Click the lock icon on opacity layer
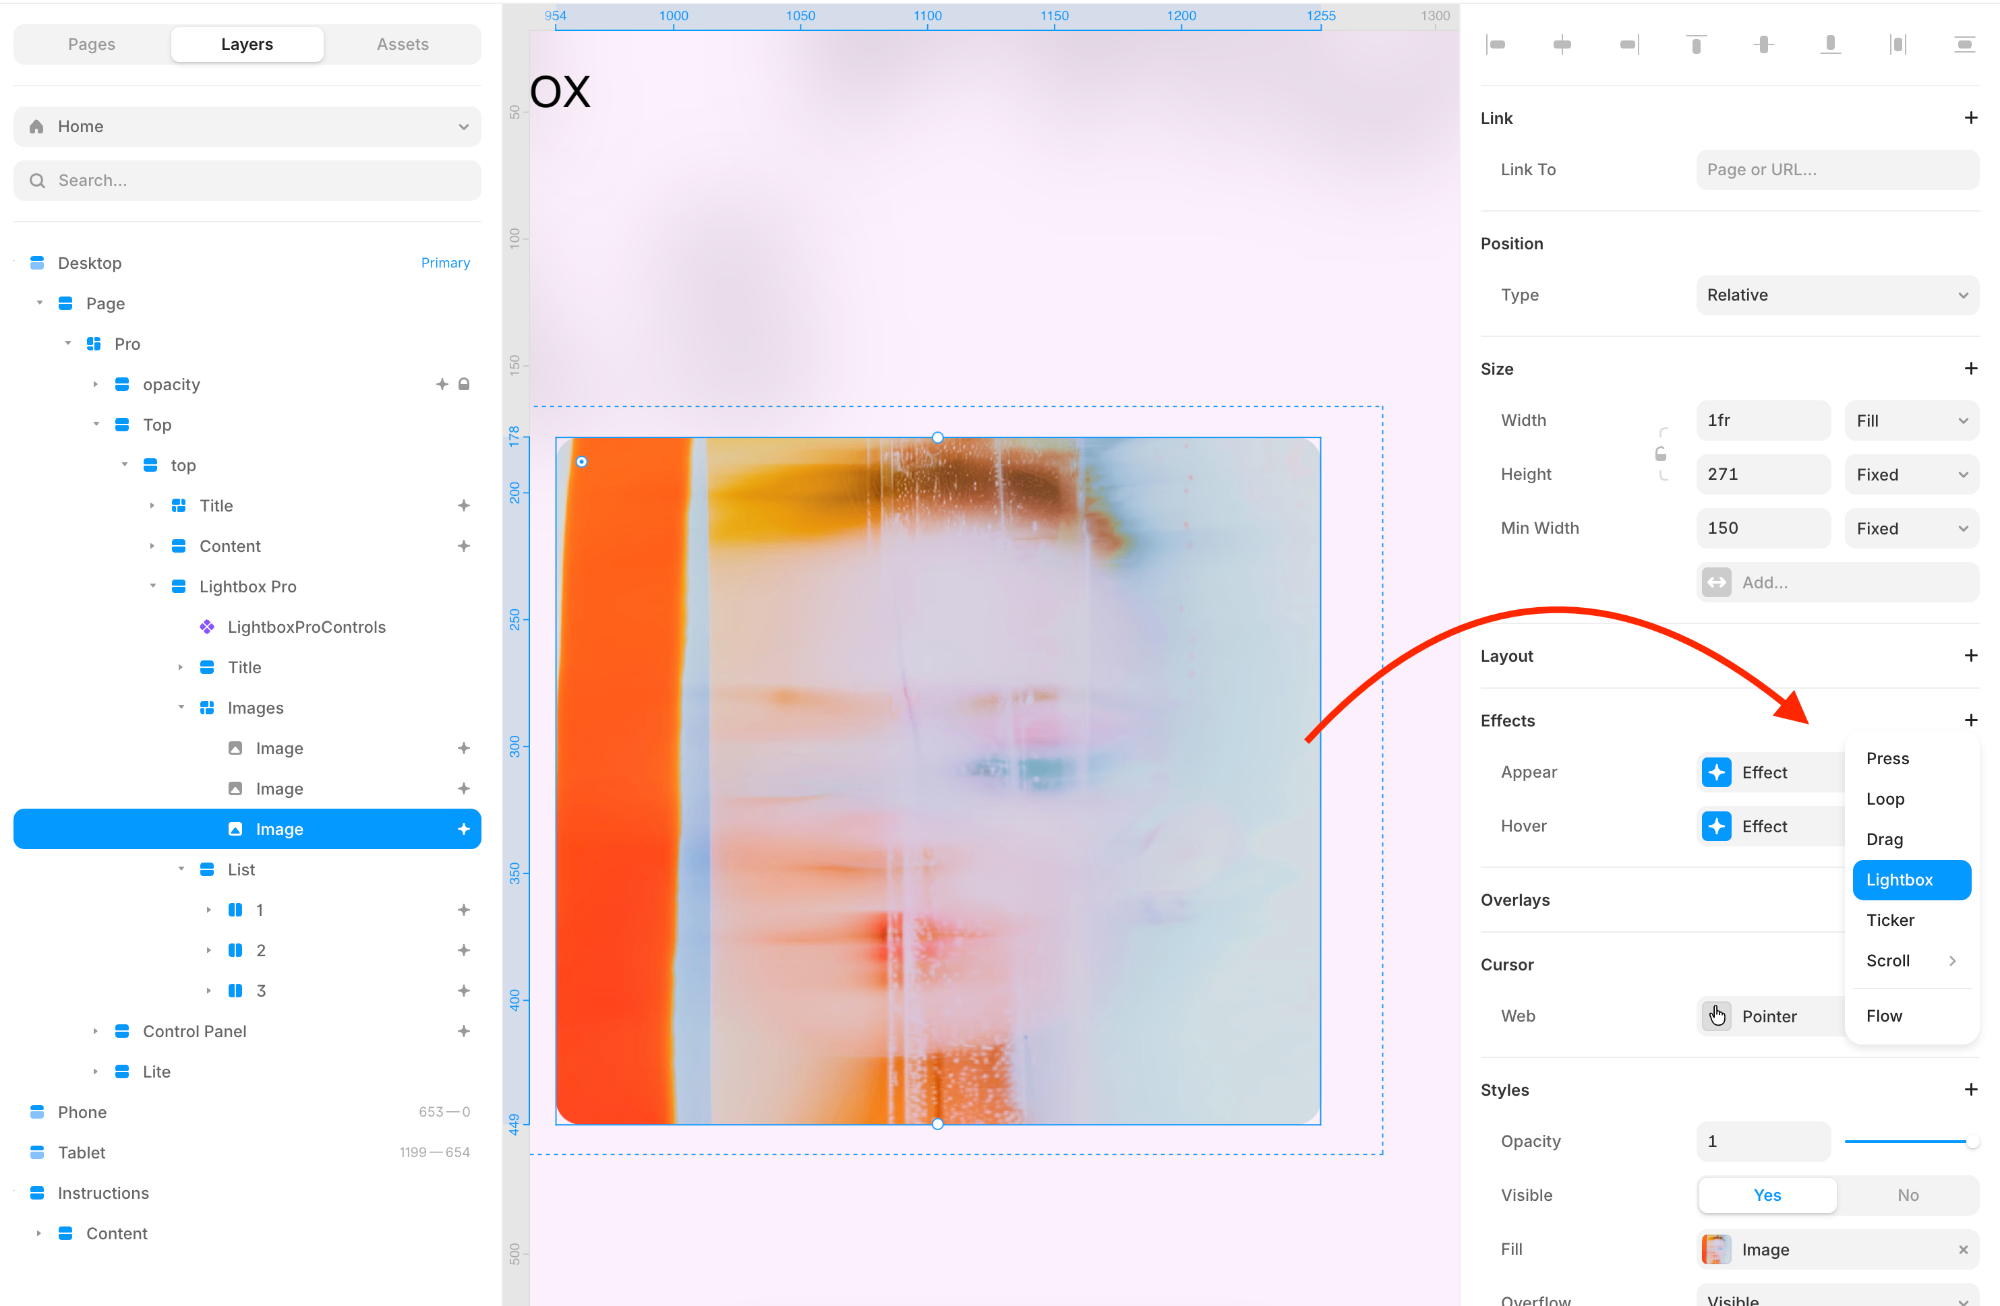The height and width of the screenshot is (1306, 2000). point(464,384)
